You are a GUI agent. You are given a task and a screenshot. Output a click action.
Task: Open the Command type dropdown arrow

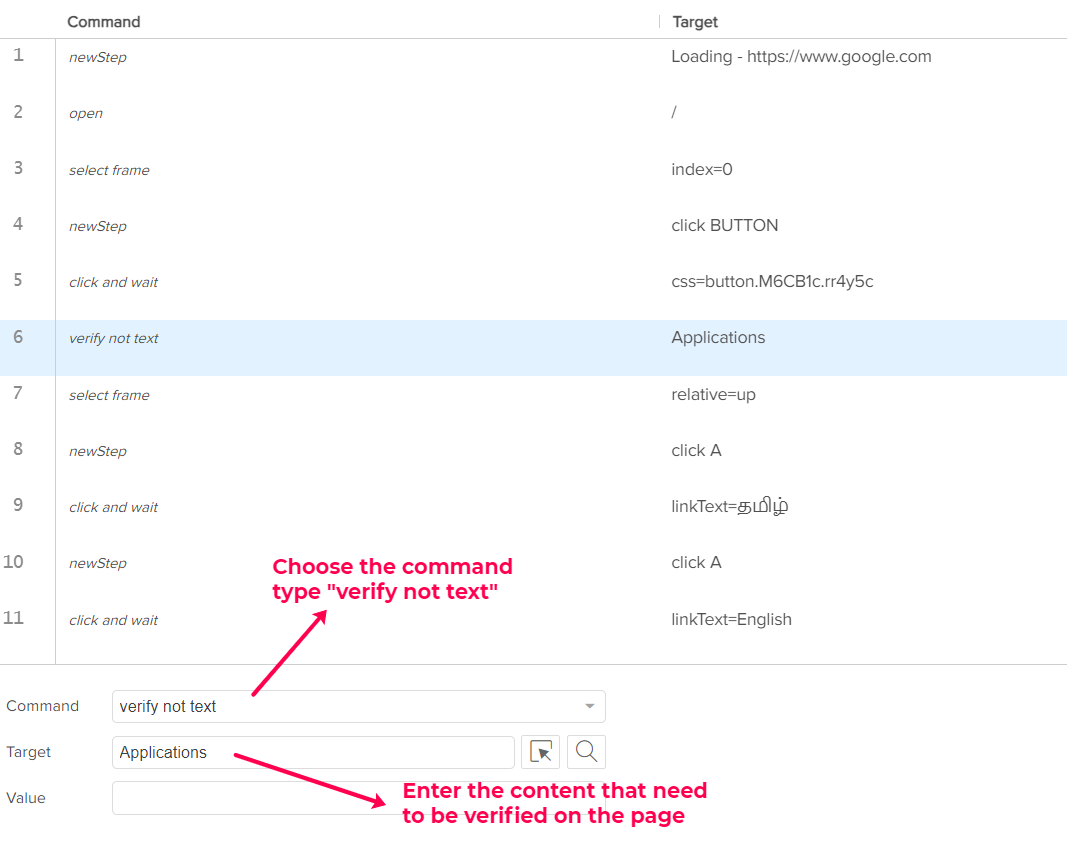tap(589, 706)
